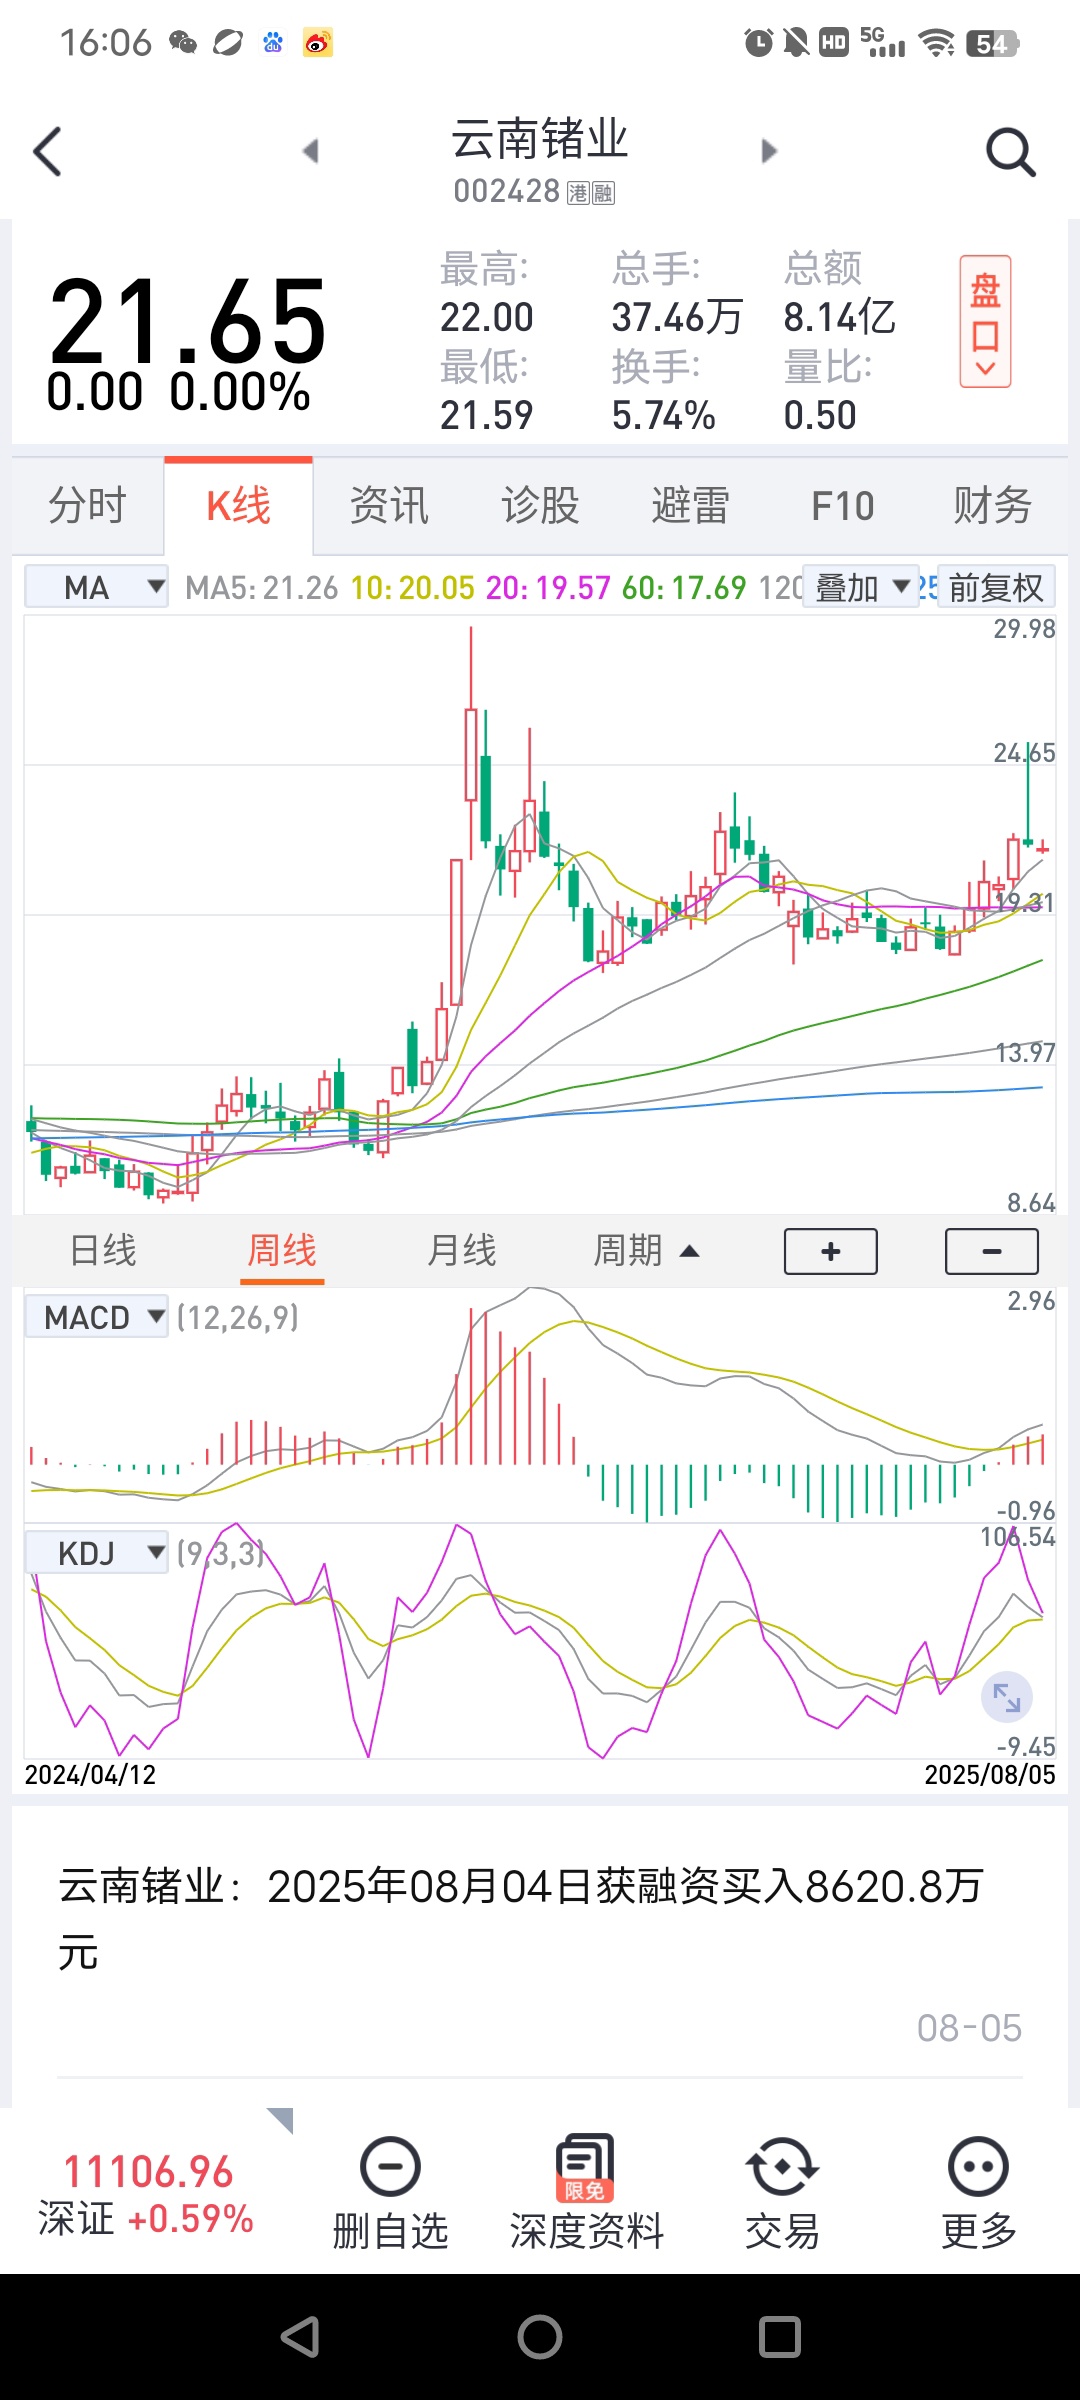
Task: Switch chart to 日线
Action: pos(103,1250)
